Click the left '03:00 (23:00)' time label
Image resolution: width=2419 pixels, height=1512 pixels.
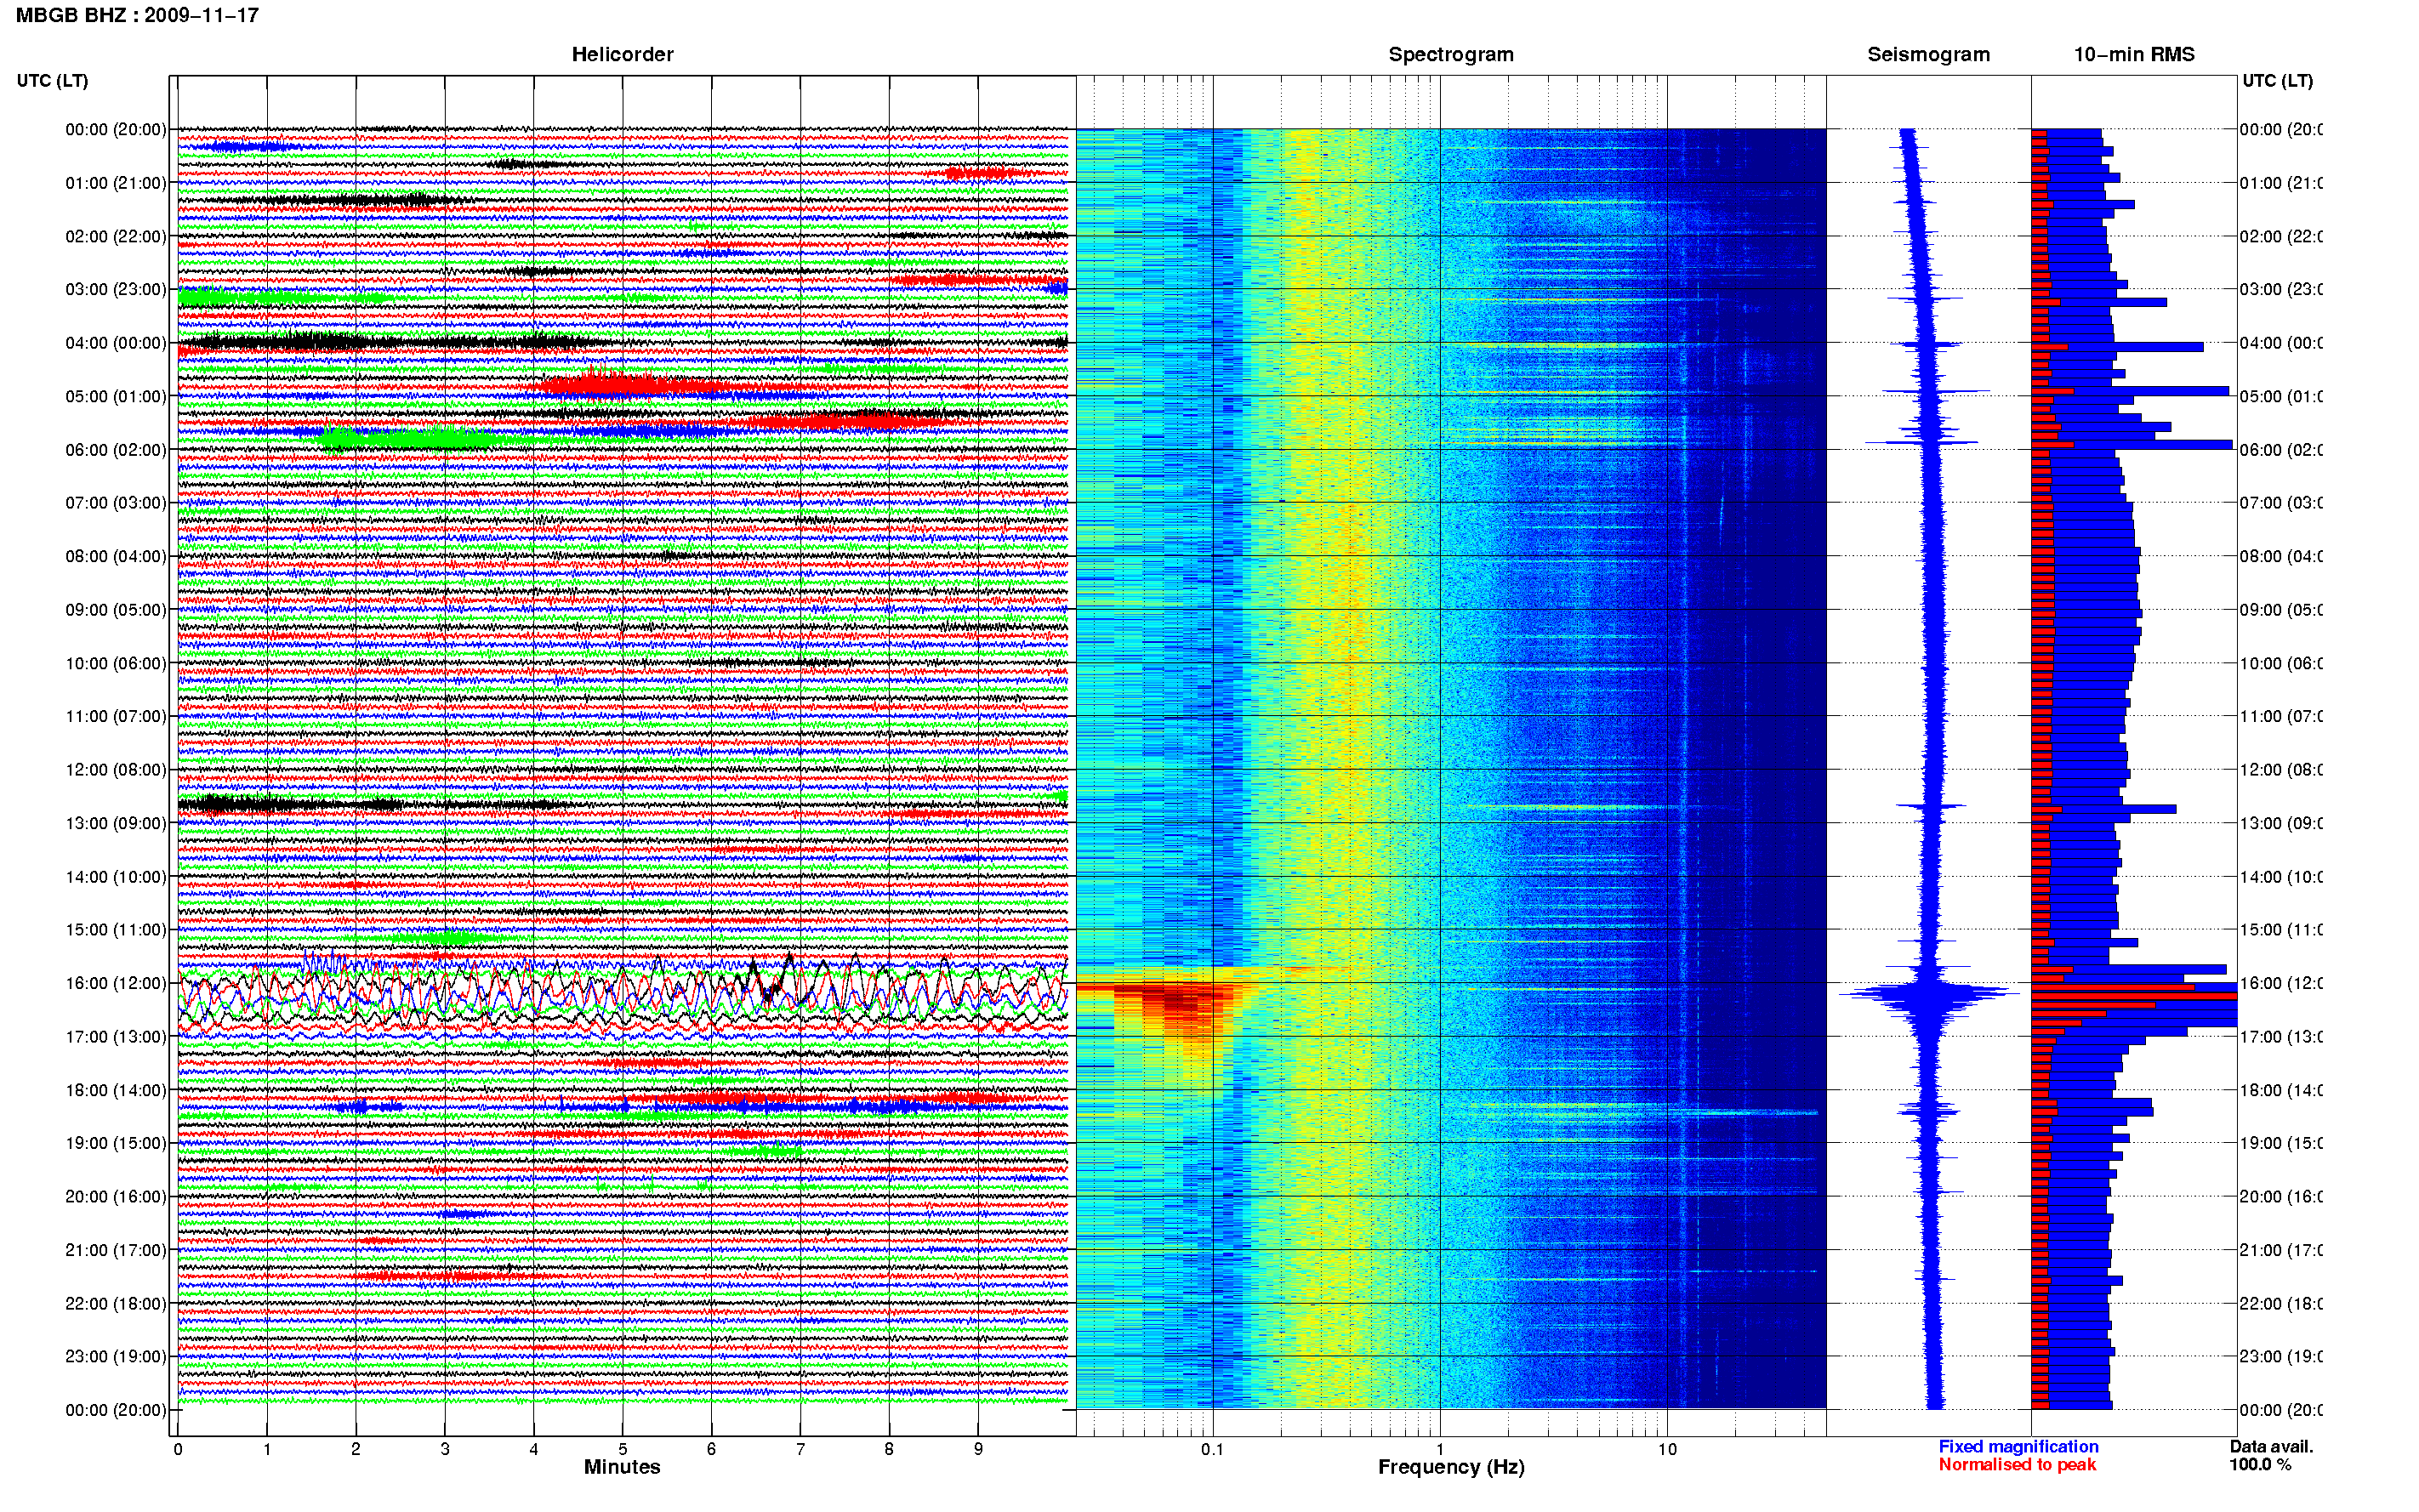(x=116, y=289)
